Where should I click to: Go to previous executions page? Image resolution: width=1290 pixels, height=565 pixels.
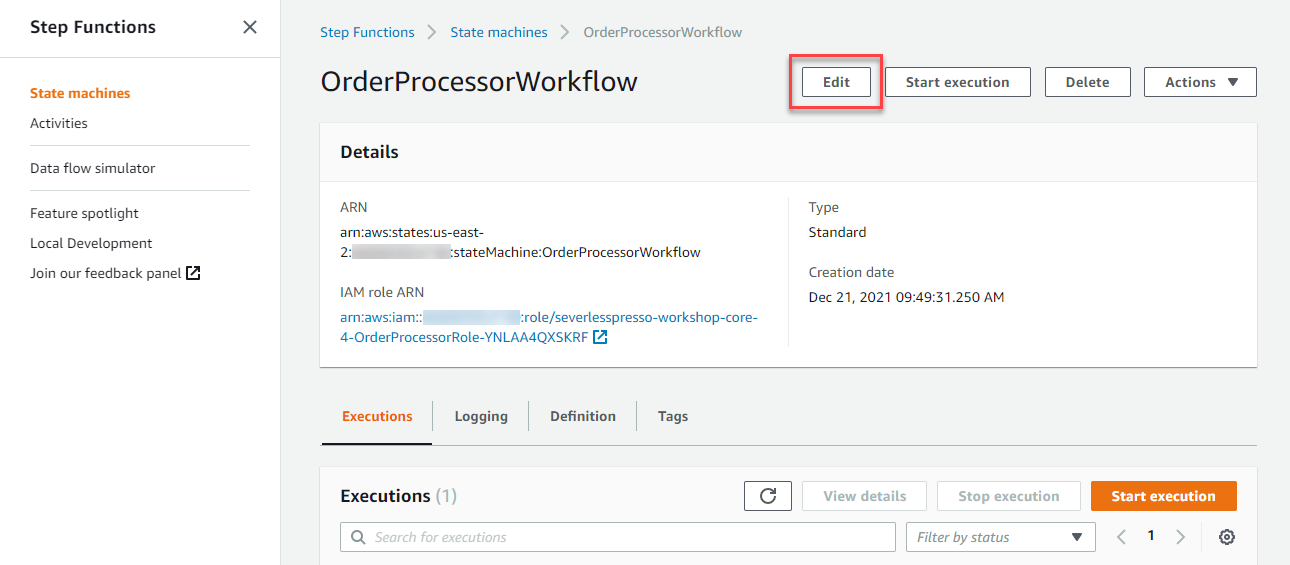[x=1121, y=537]
